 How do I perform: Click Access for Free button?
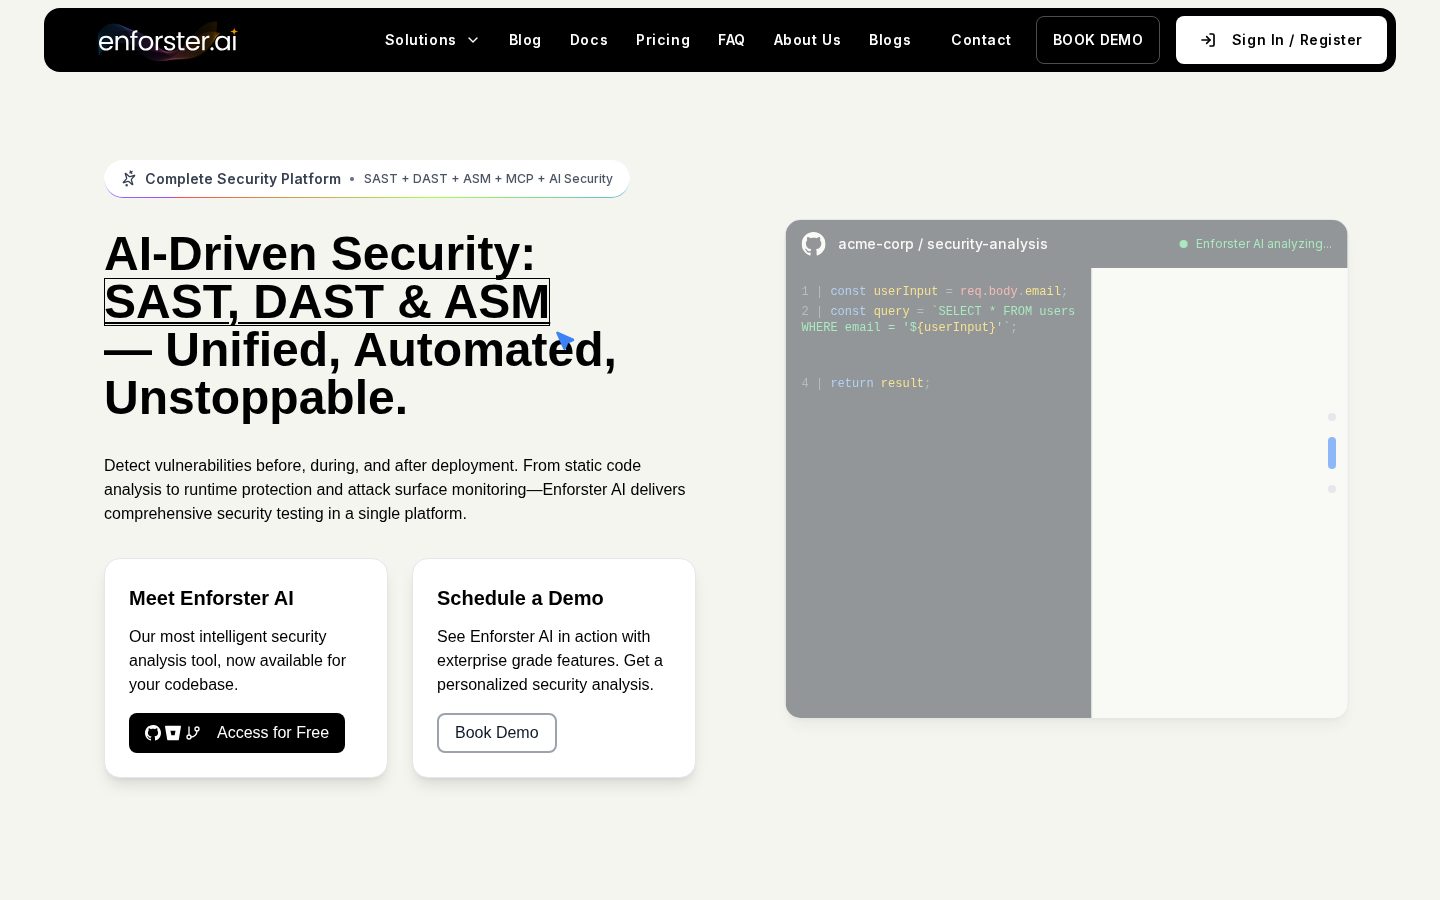(237, 733)
